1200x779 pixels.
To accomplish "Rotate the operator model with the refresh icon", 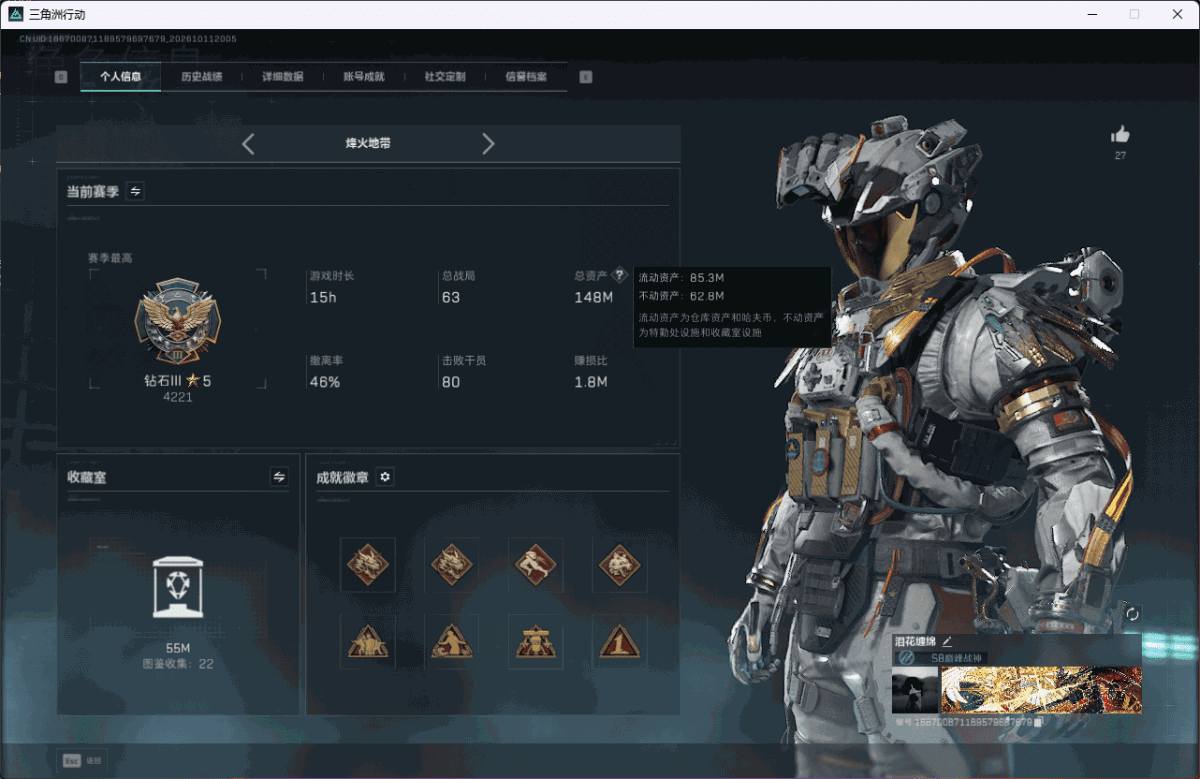I will coord(1132,614).
